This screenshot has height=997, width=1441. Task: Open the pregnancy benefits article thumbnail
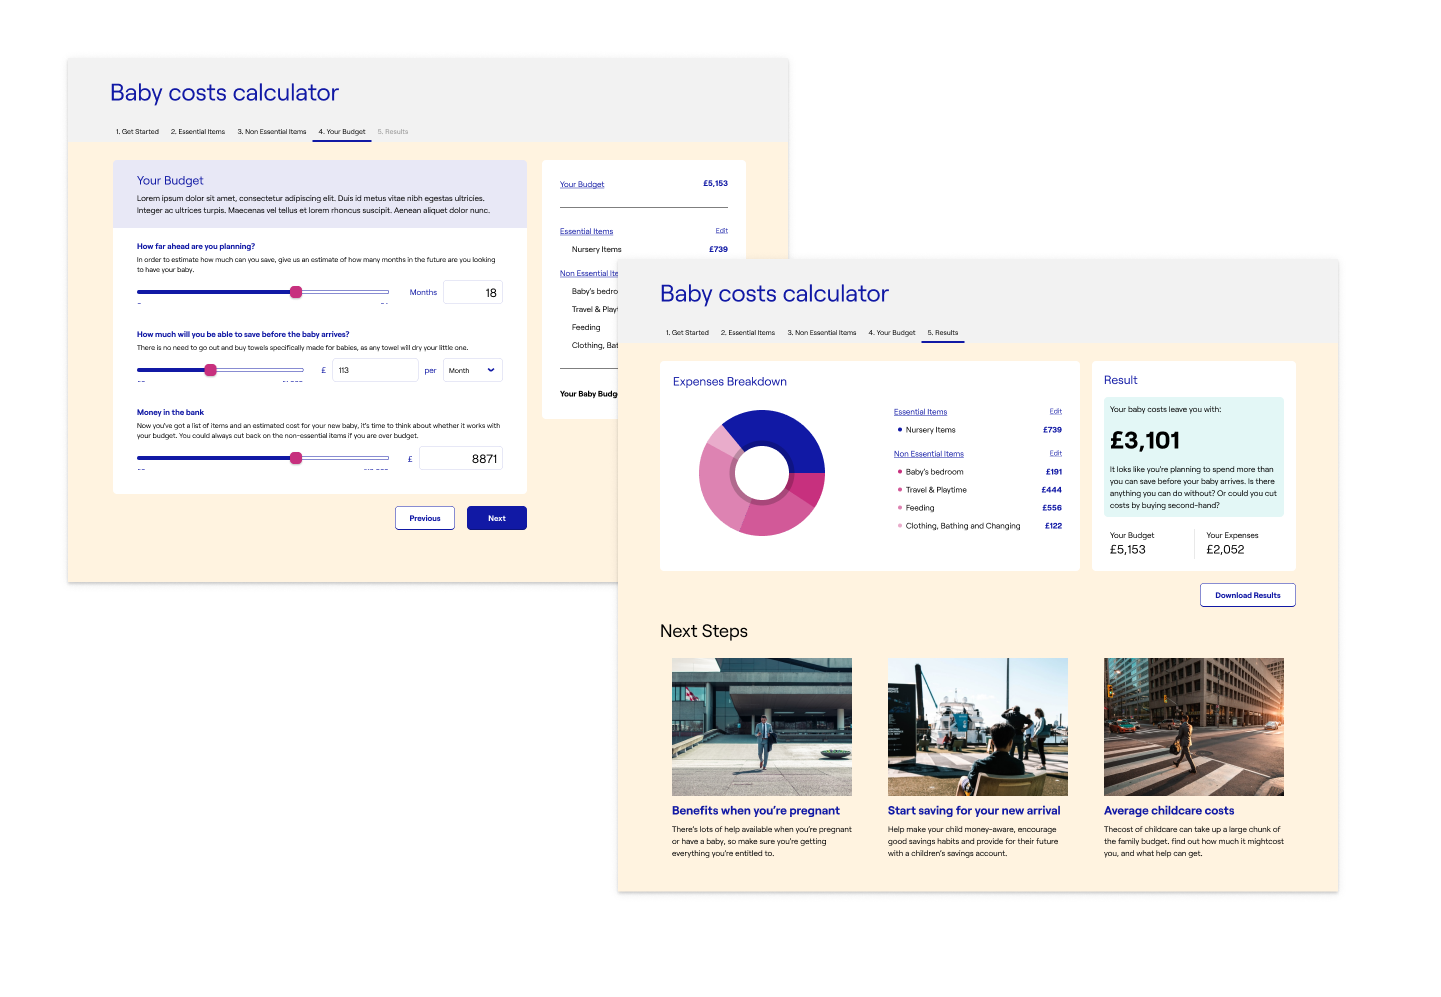[x=762, y=727]
